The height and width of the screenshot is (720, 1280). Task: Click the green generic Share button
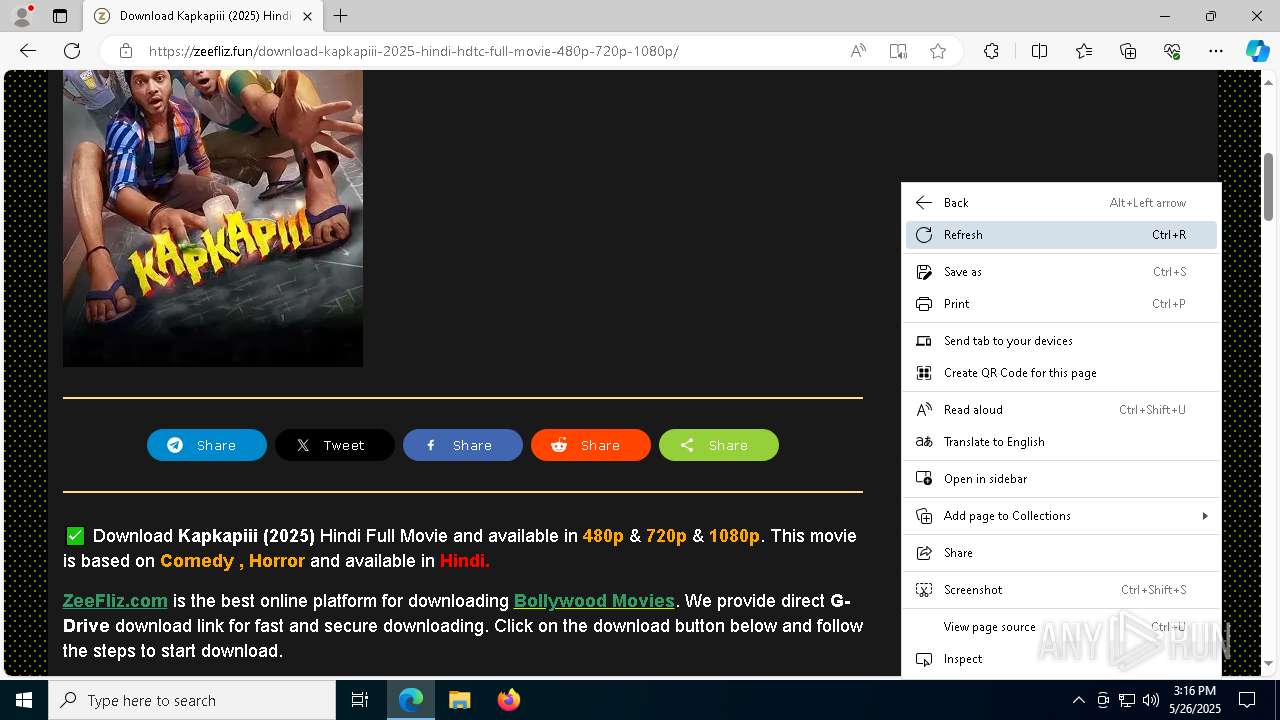click(719, 445)
